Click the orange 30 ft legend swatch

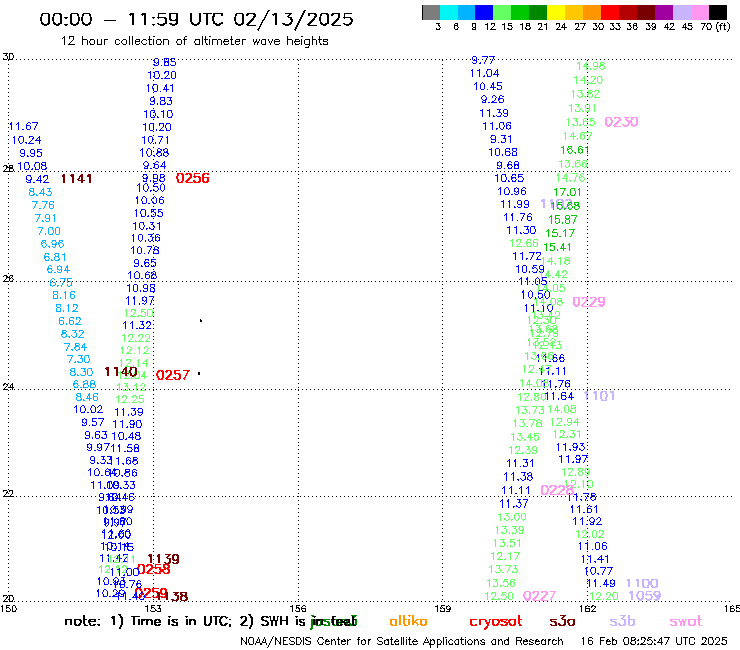click(x=592, y=12)
